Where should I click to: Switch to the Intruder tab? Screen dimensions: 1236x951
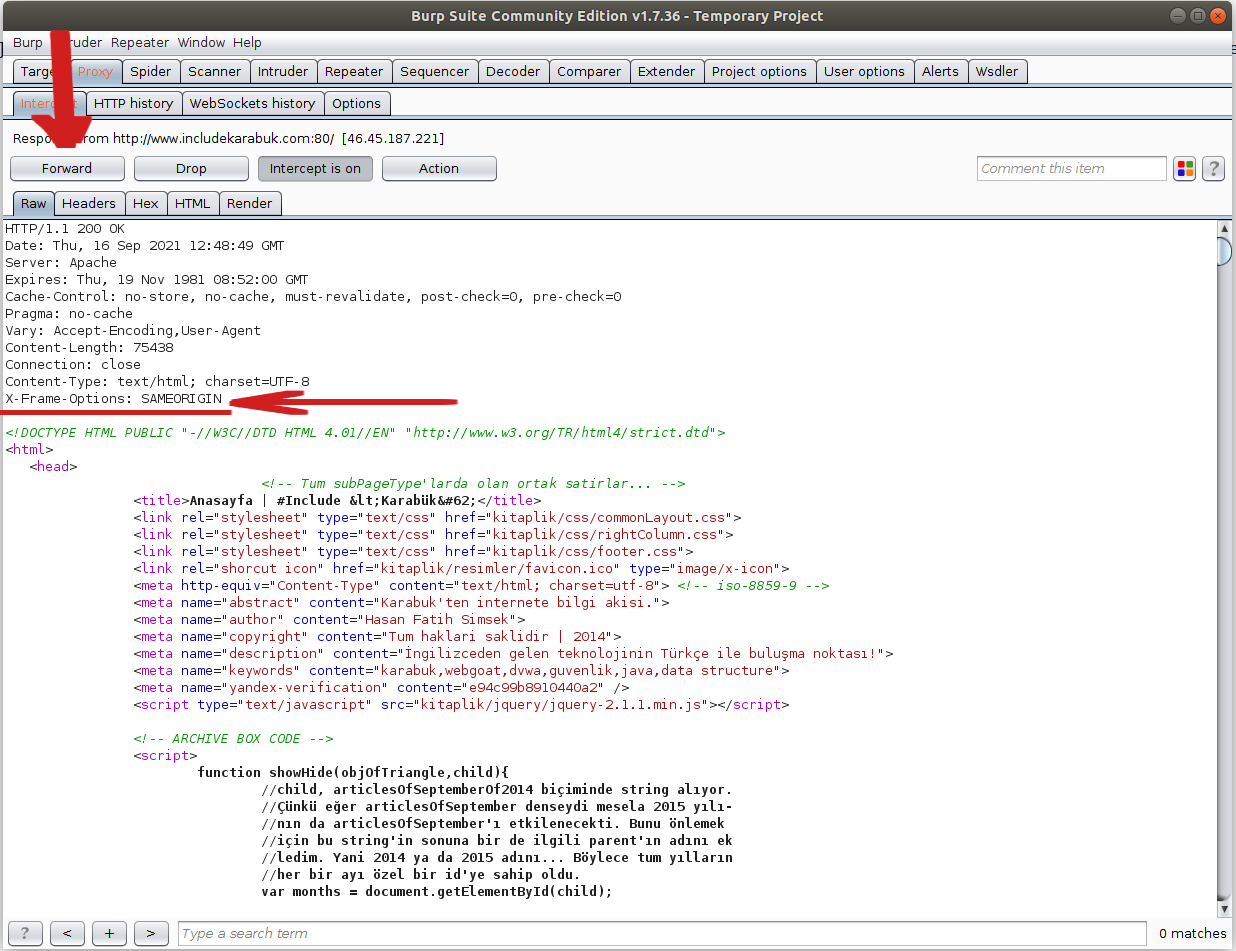coord(283,72)
